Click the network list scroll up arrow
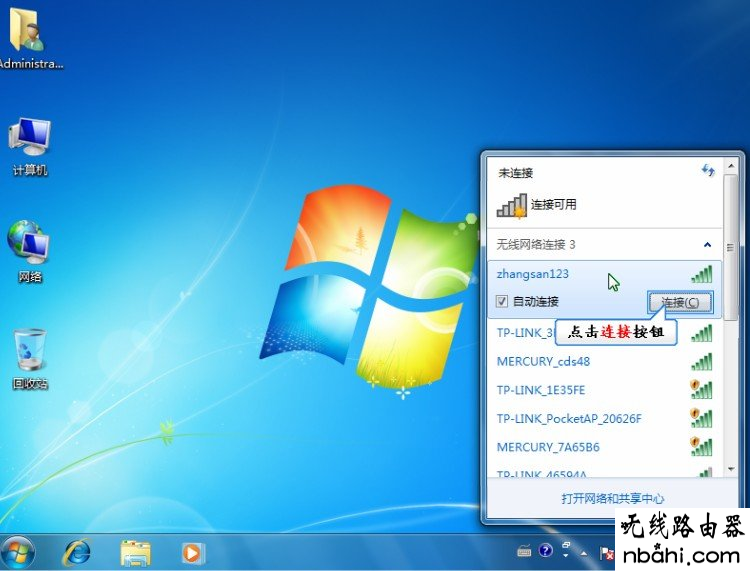This screenshot has height=571, width=750. (730, 166)
